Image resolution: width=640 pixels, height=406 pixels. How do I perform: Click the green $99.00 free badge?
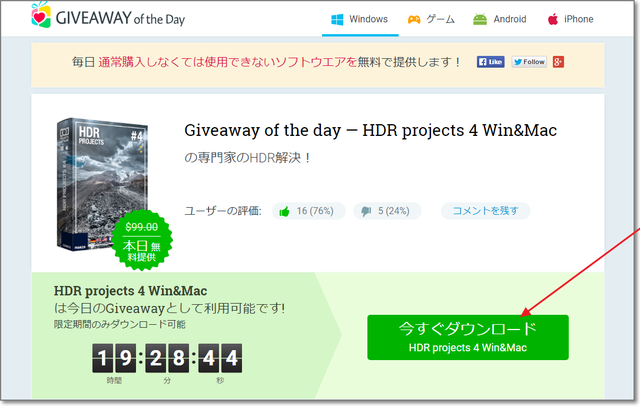(x=142, y=240)
